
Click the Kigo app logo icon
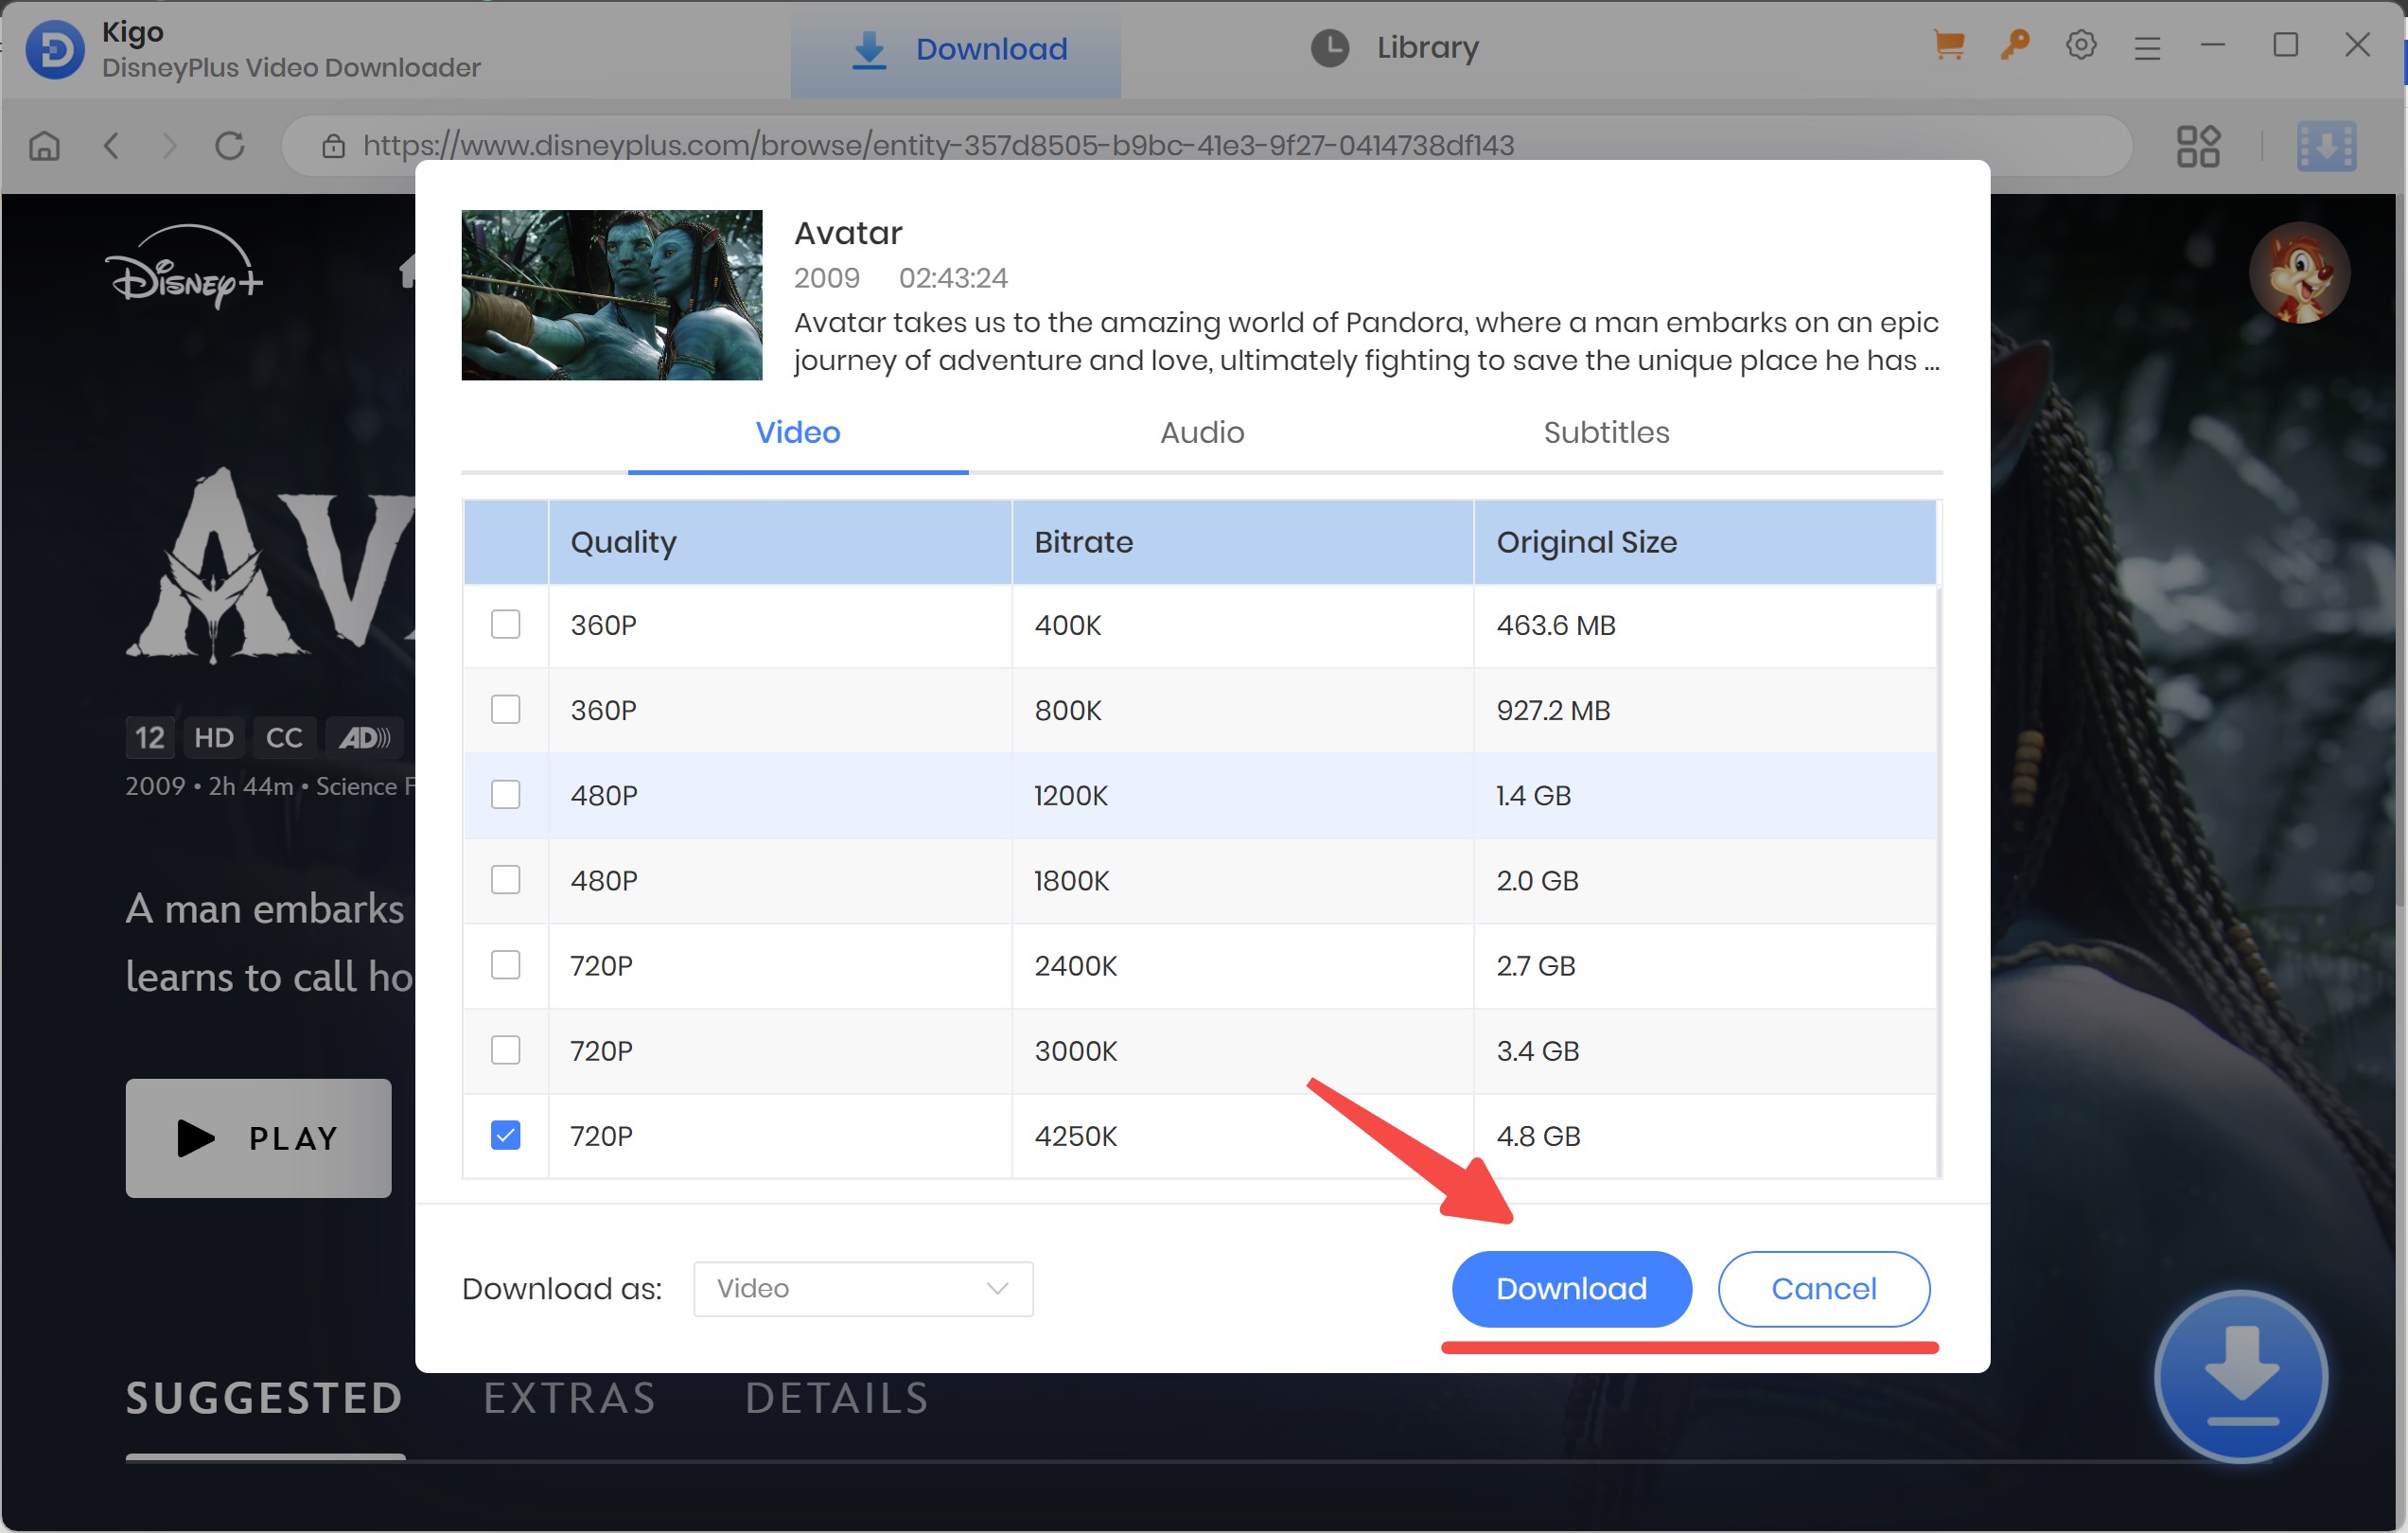pyautogui.click(x=54, y=49)
